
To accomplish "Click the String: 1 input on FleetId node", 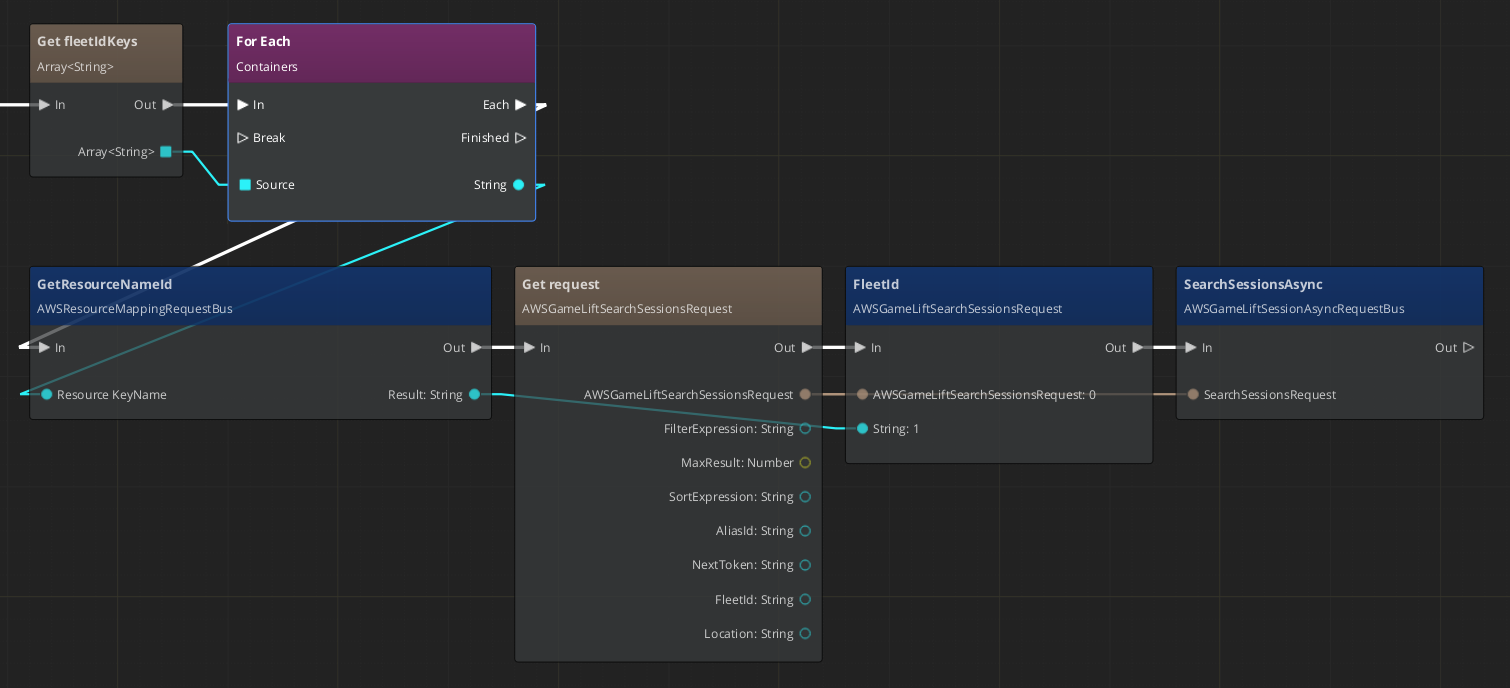I will (862, 428).
